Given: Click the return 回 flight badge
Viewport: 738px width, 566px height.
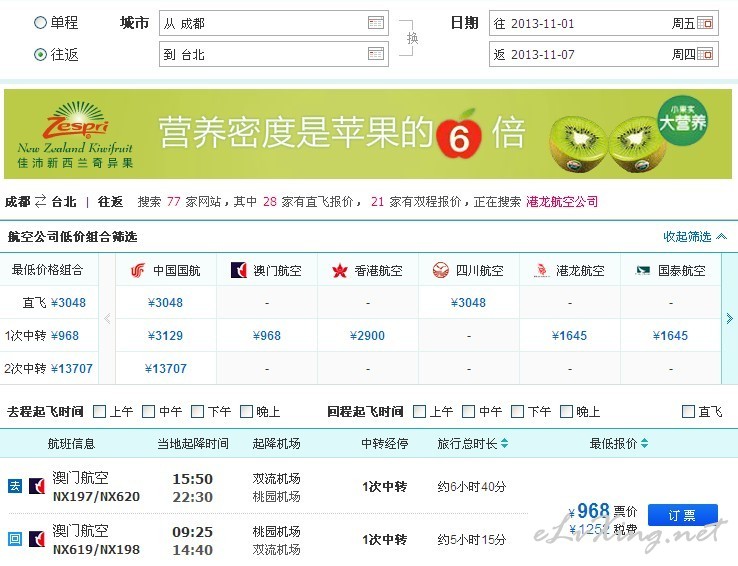Looking at the screenshot, I should point(15,539).
